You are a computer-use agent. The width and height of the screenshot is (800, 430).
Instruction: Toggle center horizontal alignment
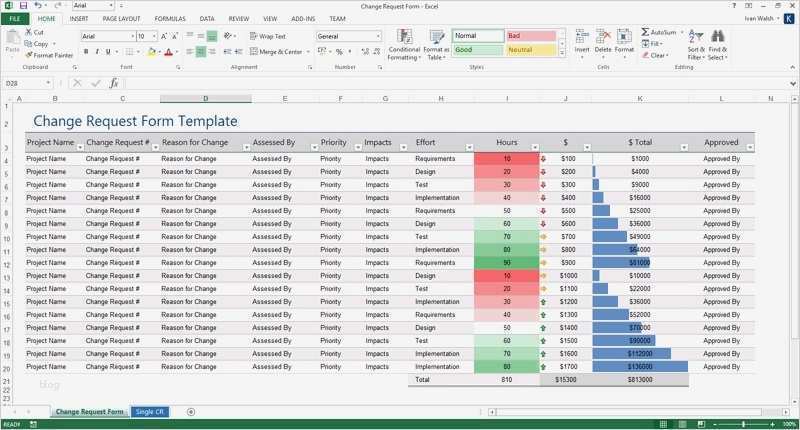click(x=201, y=52)
